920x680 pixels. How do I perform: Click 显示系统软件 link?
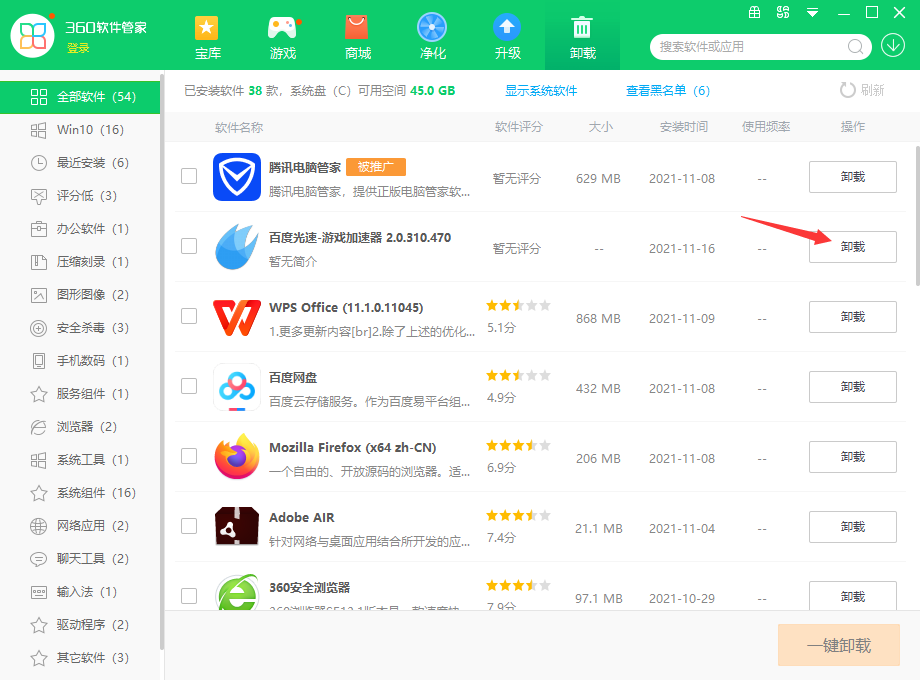pos(541,90)
